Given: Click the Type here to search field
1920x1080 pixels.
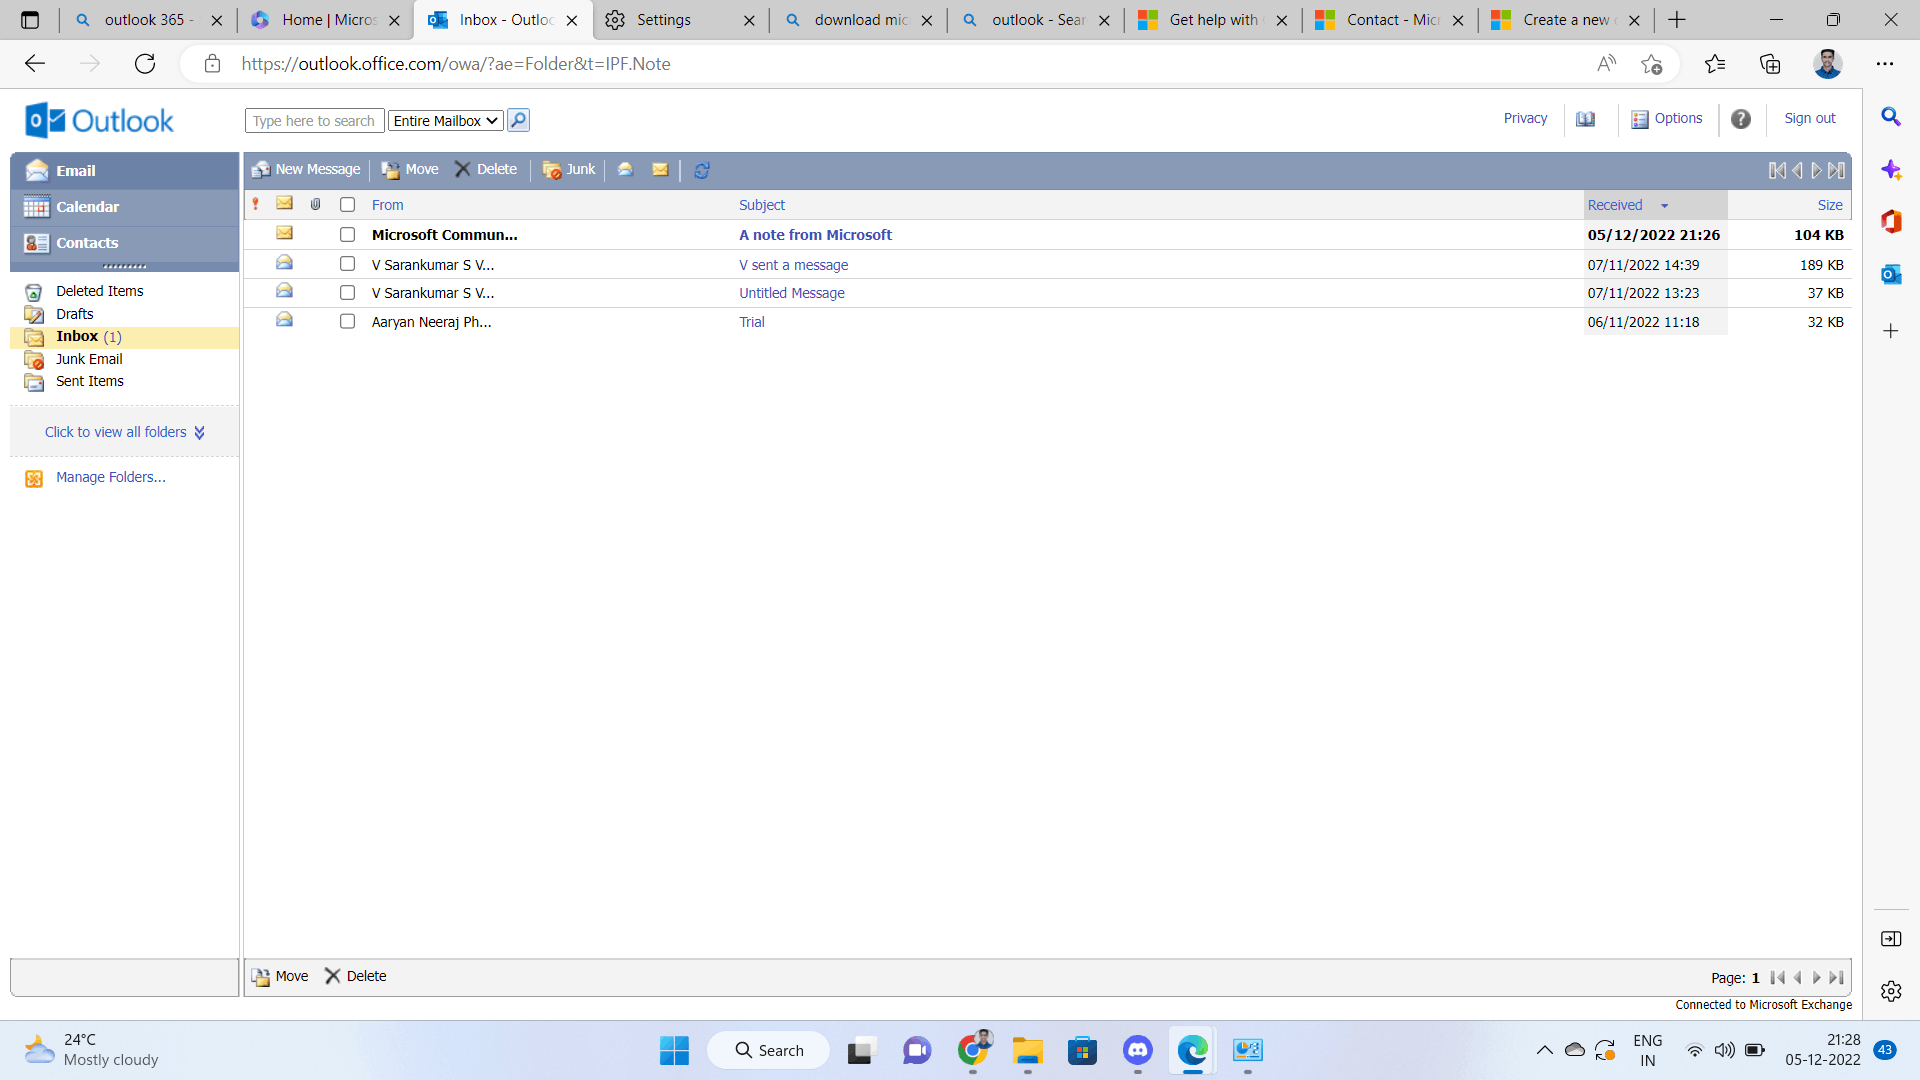Looking at the screenshot, I should coord(314,121).
